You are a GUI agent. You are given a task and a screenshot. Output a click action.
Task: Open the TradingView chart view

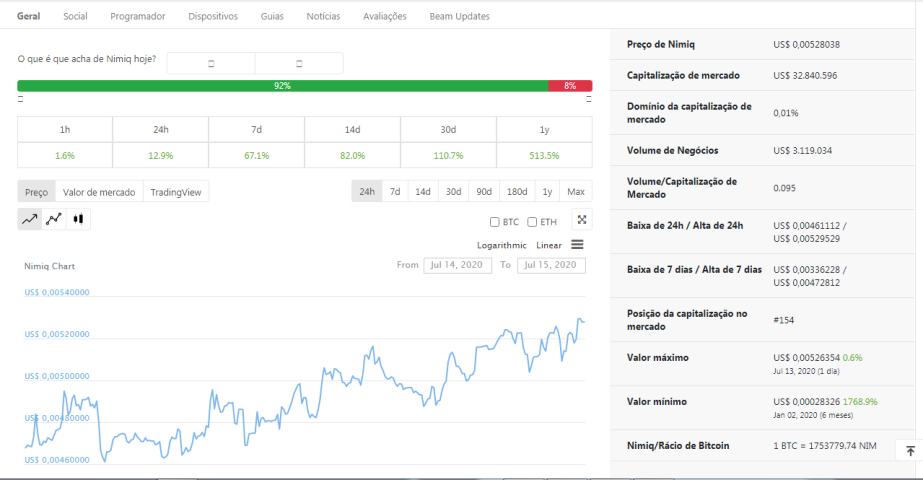click(175, 192)
